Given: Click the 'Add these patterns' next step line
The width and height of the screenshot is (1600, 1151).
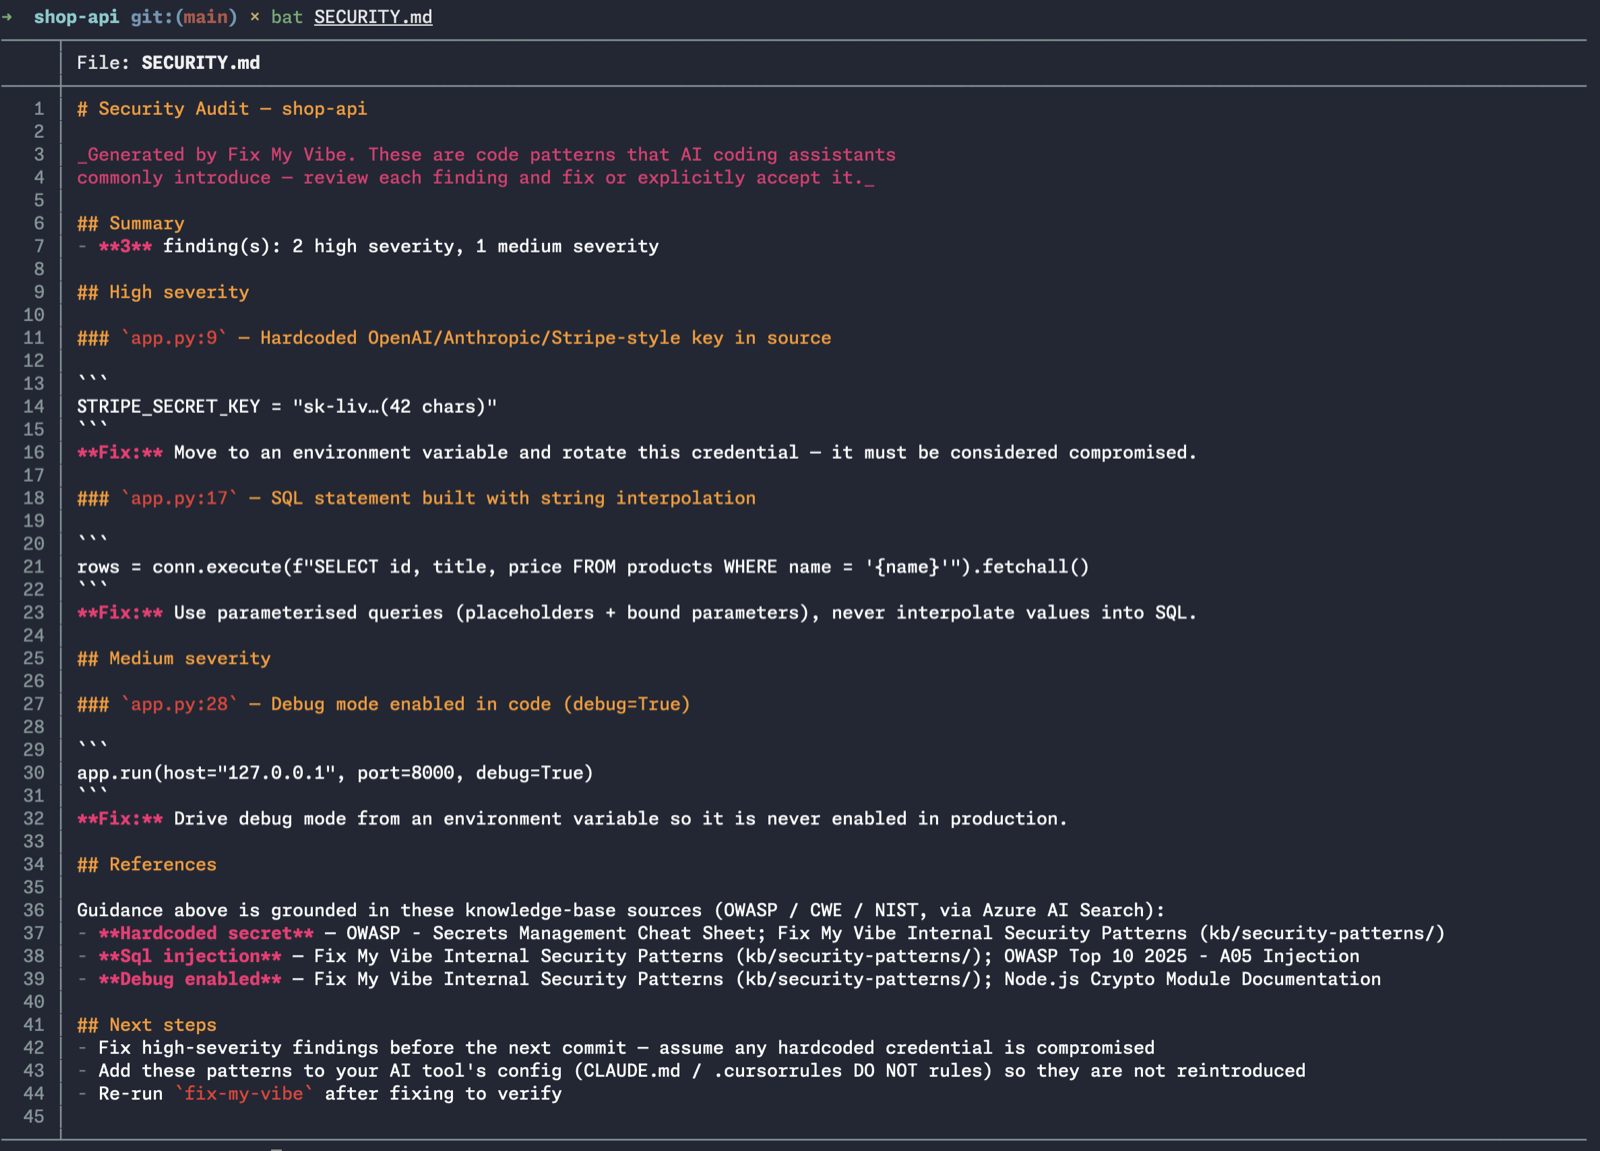Looking at the screenshot, I should point(691,1071).
